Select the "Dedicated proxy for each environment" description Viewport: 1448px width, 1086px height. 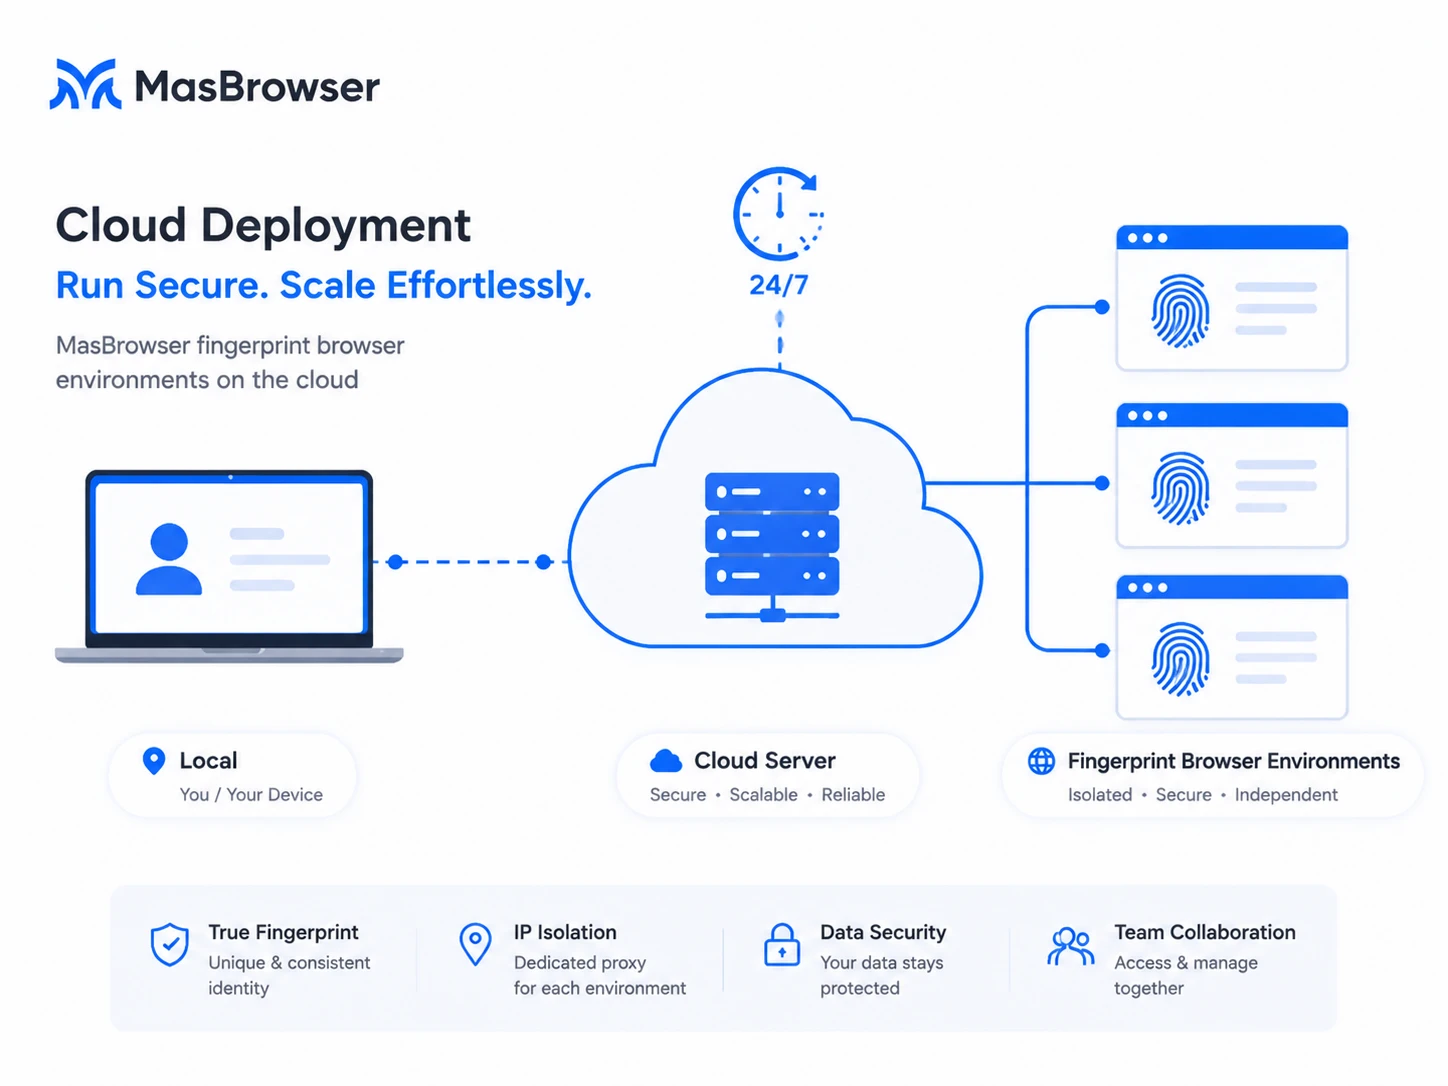pyautogui.click(x=600, y=975)
